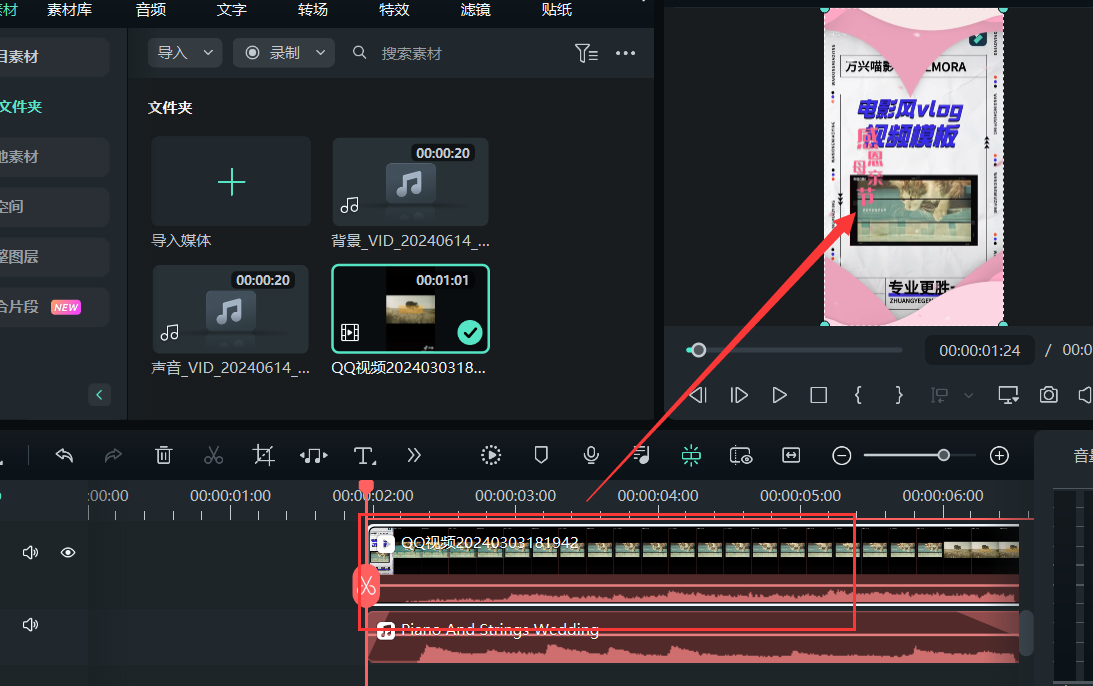Click the delete trash icon in the toolbar
This screenshot has width=1093, height=686.
click(x=163, y=455)
